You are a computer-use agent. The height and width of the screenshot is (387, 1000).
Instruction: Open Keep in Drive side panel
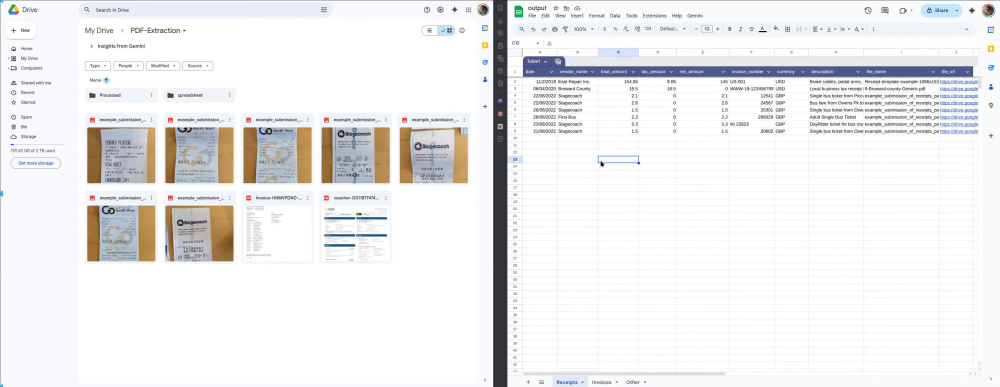click(485, 45)
